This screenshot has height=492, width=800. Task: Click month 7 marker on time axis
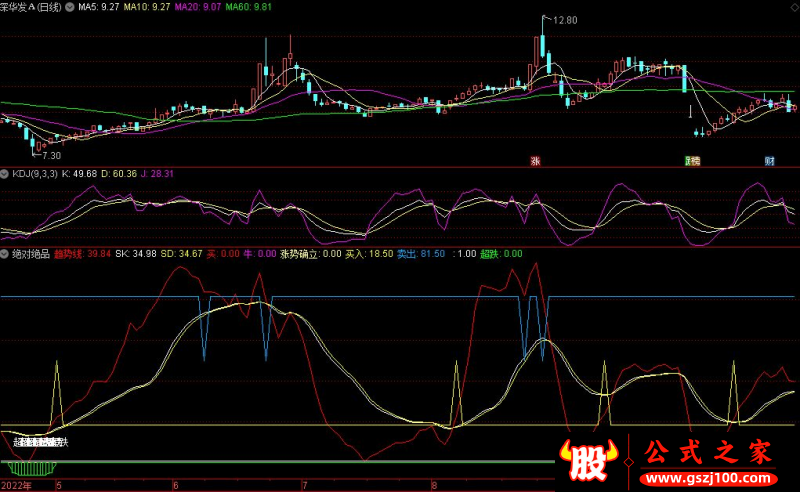click(x=306, y=485)
